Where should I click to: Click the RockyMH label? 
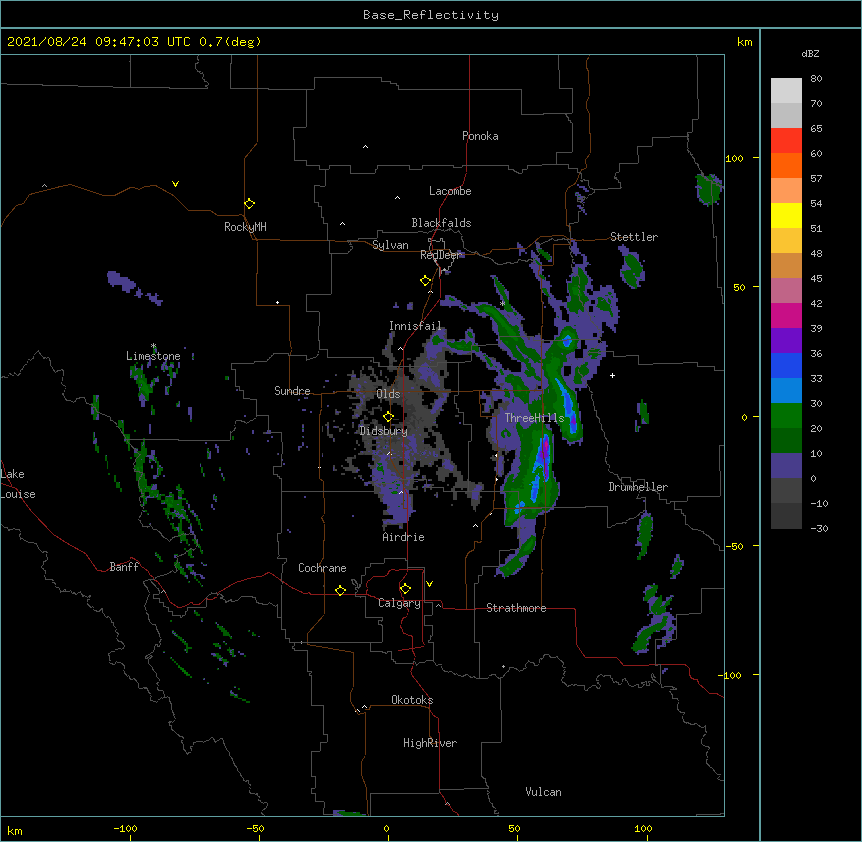point(245,227)
